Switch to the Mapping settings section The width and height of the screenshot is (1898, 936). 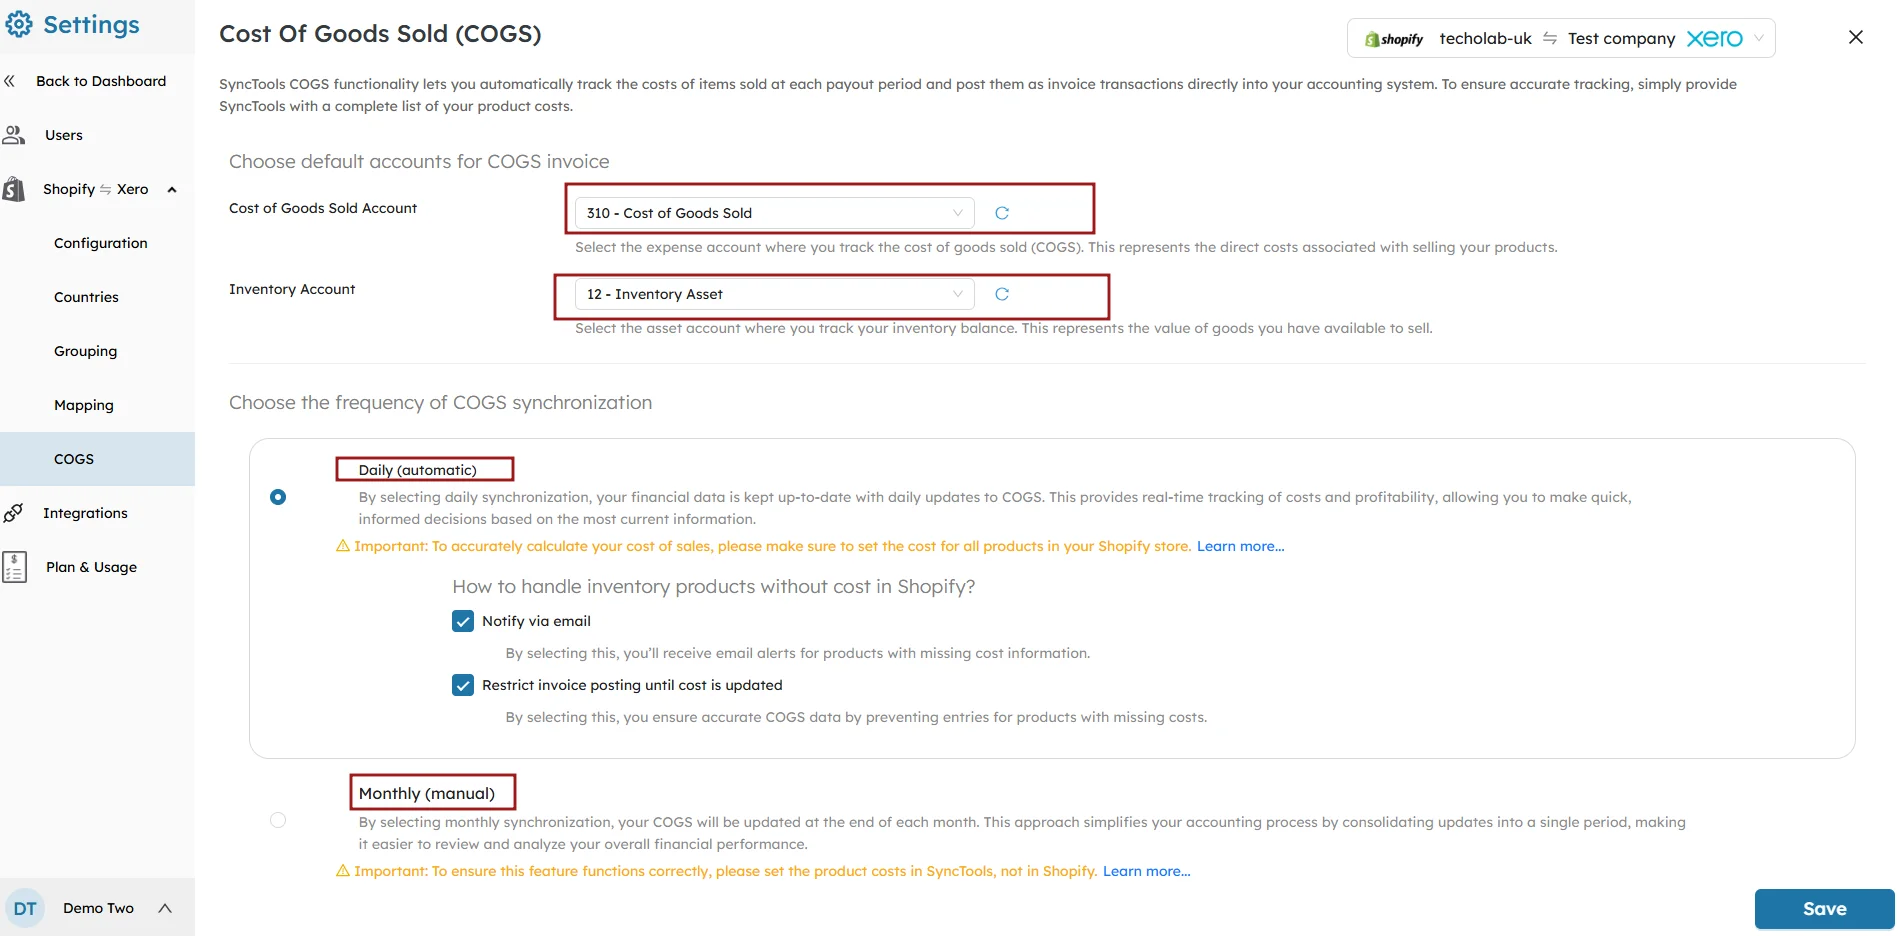pyautogui.click(x=84, y=405)
